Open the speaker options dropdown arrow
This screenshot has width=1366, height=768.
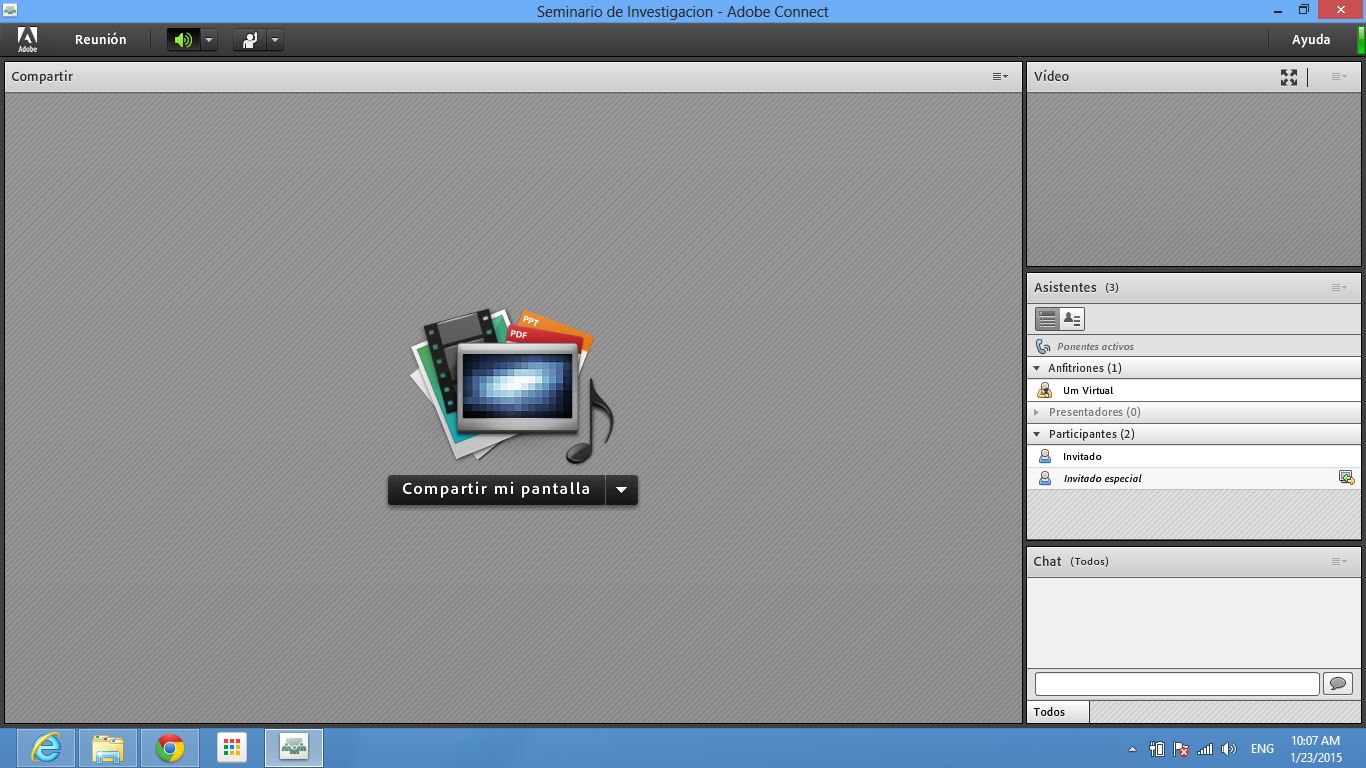209,40
